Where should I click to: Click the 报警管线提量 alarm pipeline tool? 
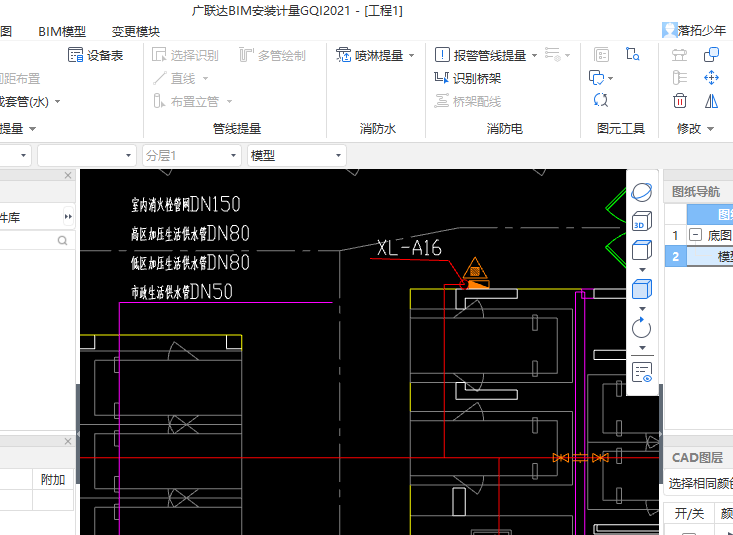click(x=481, y=55)
